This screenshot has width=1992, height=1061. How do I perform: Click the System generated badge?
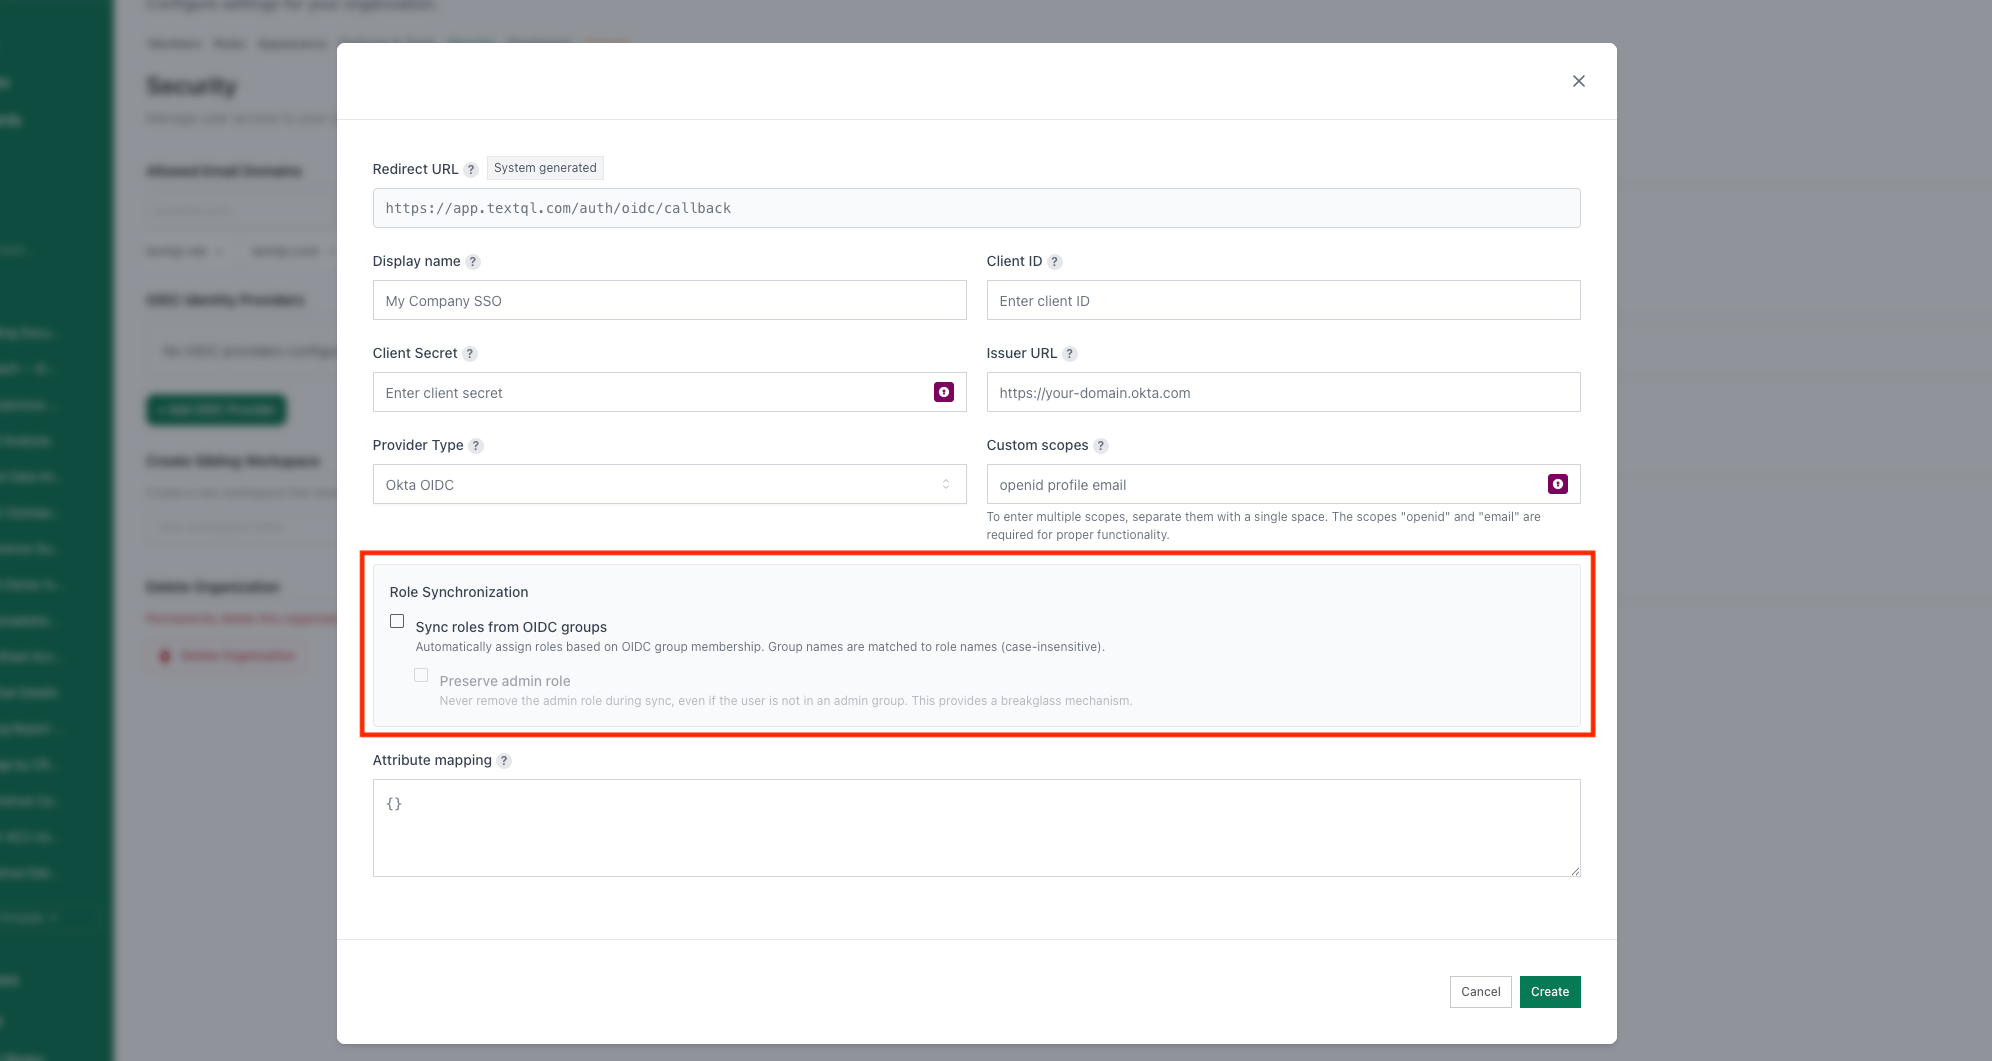[545, 168]
